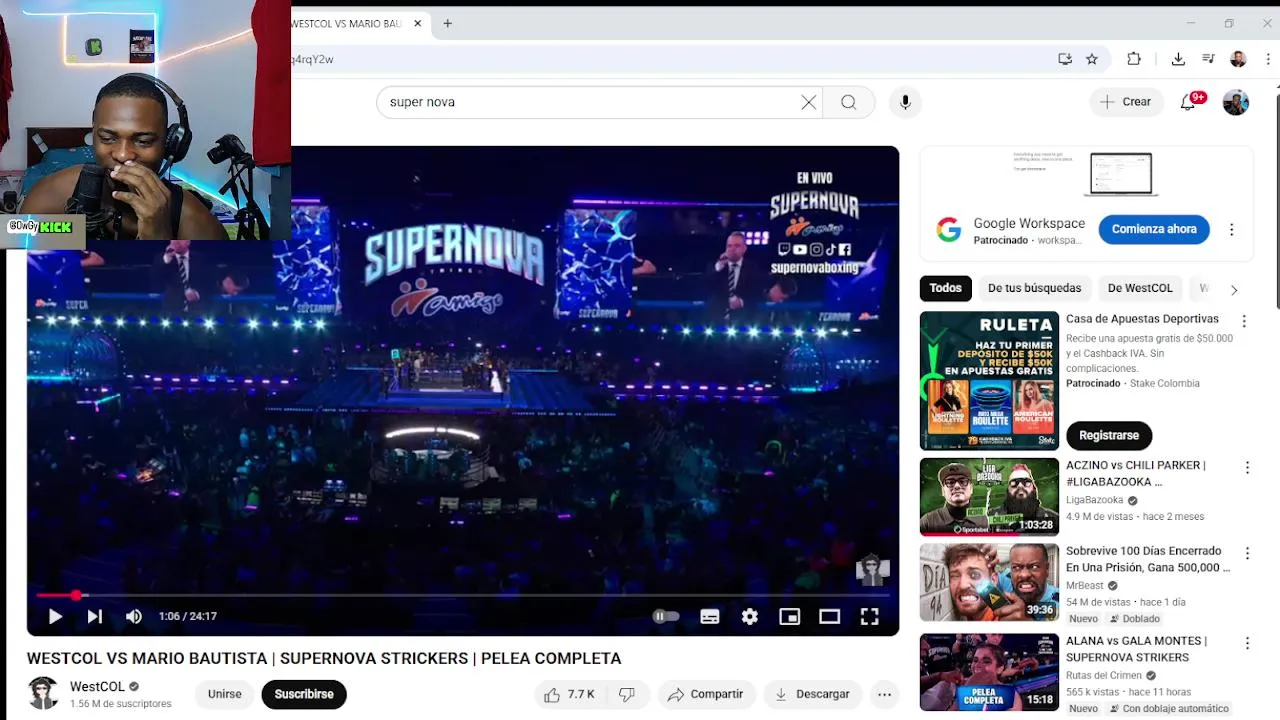The image size is (1280, 720).
Task: Select 'De tus búsquedas' chip
Action: [1034, 288]
